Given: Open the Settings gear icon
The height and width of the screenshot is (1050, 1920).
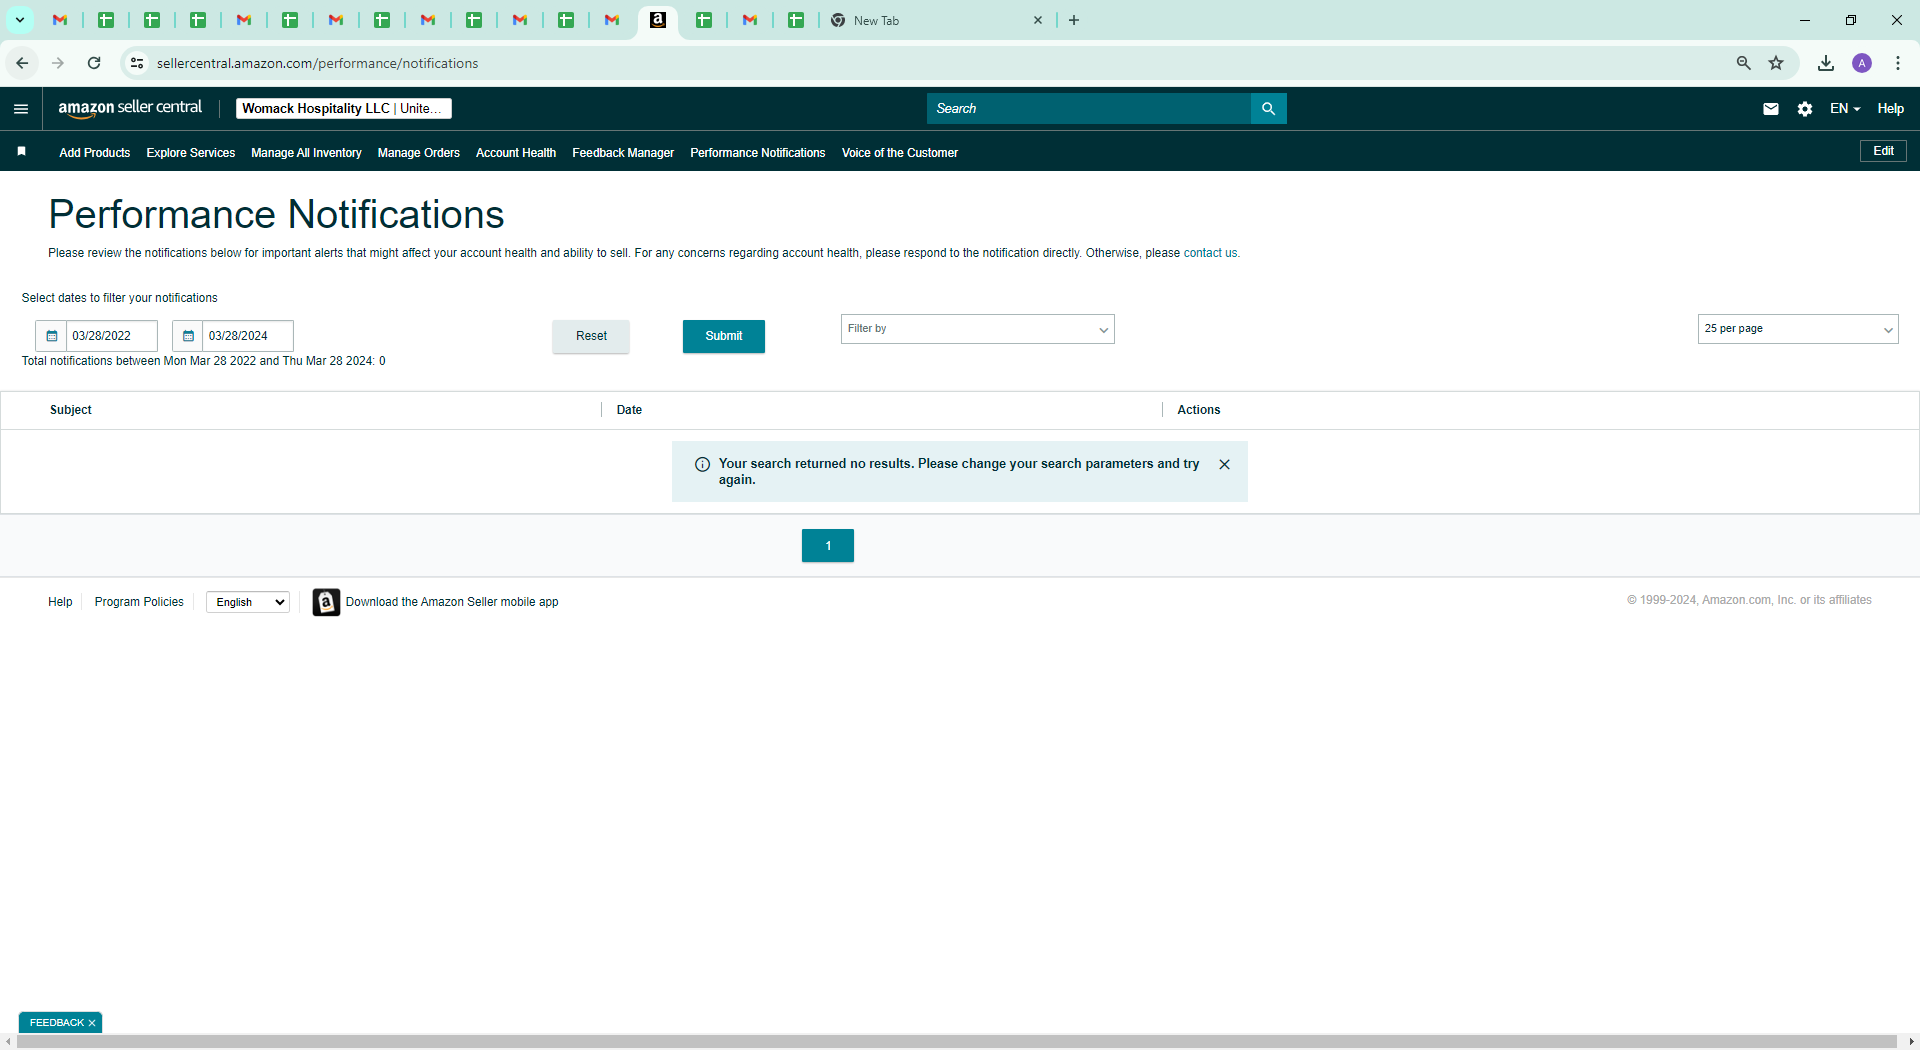Looking at the screenshot, I should (x=1805, y=109).
